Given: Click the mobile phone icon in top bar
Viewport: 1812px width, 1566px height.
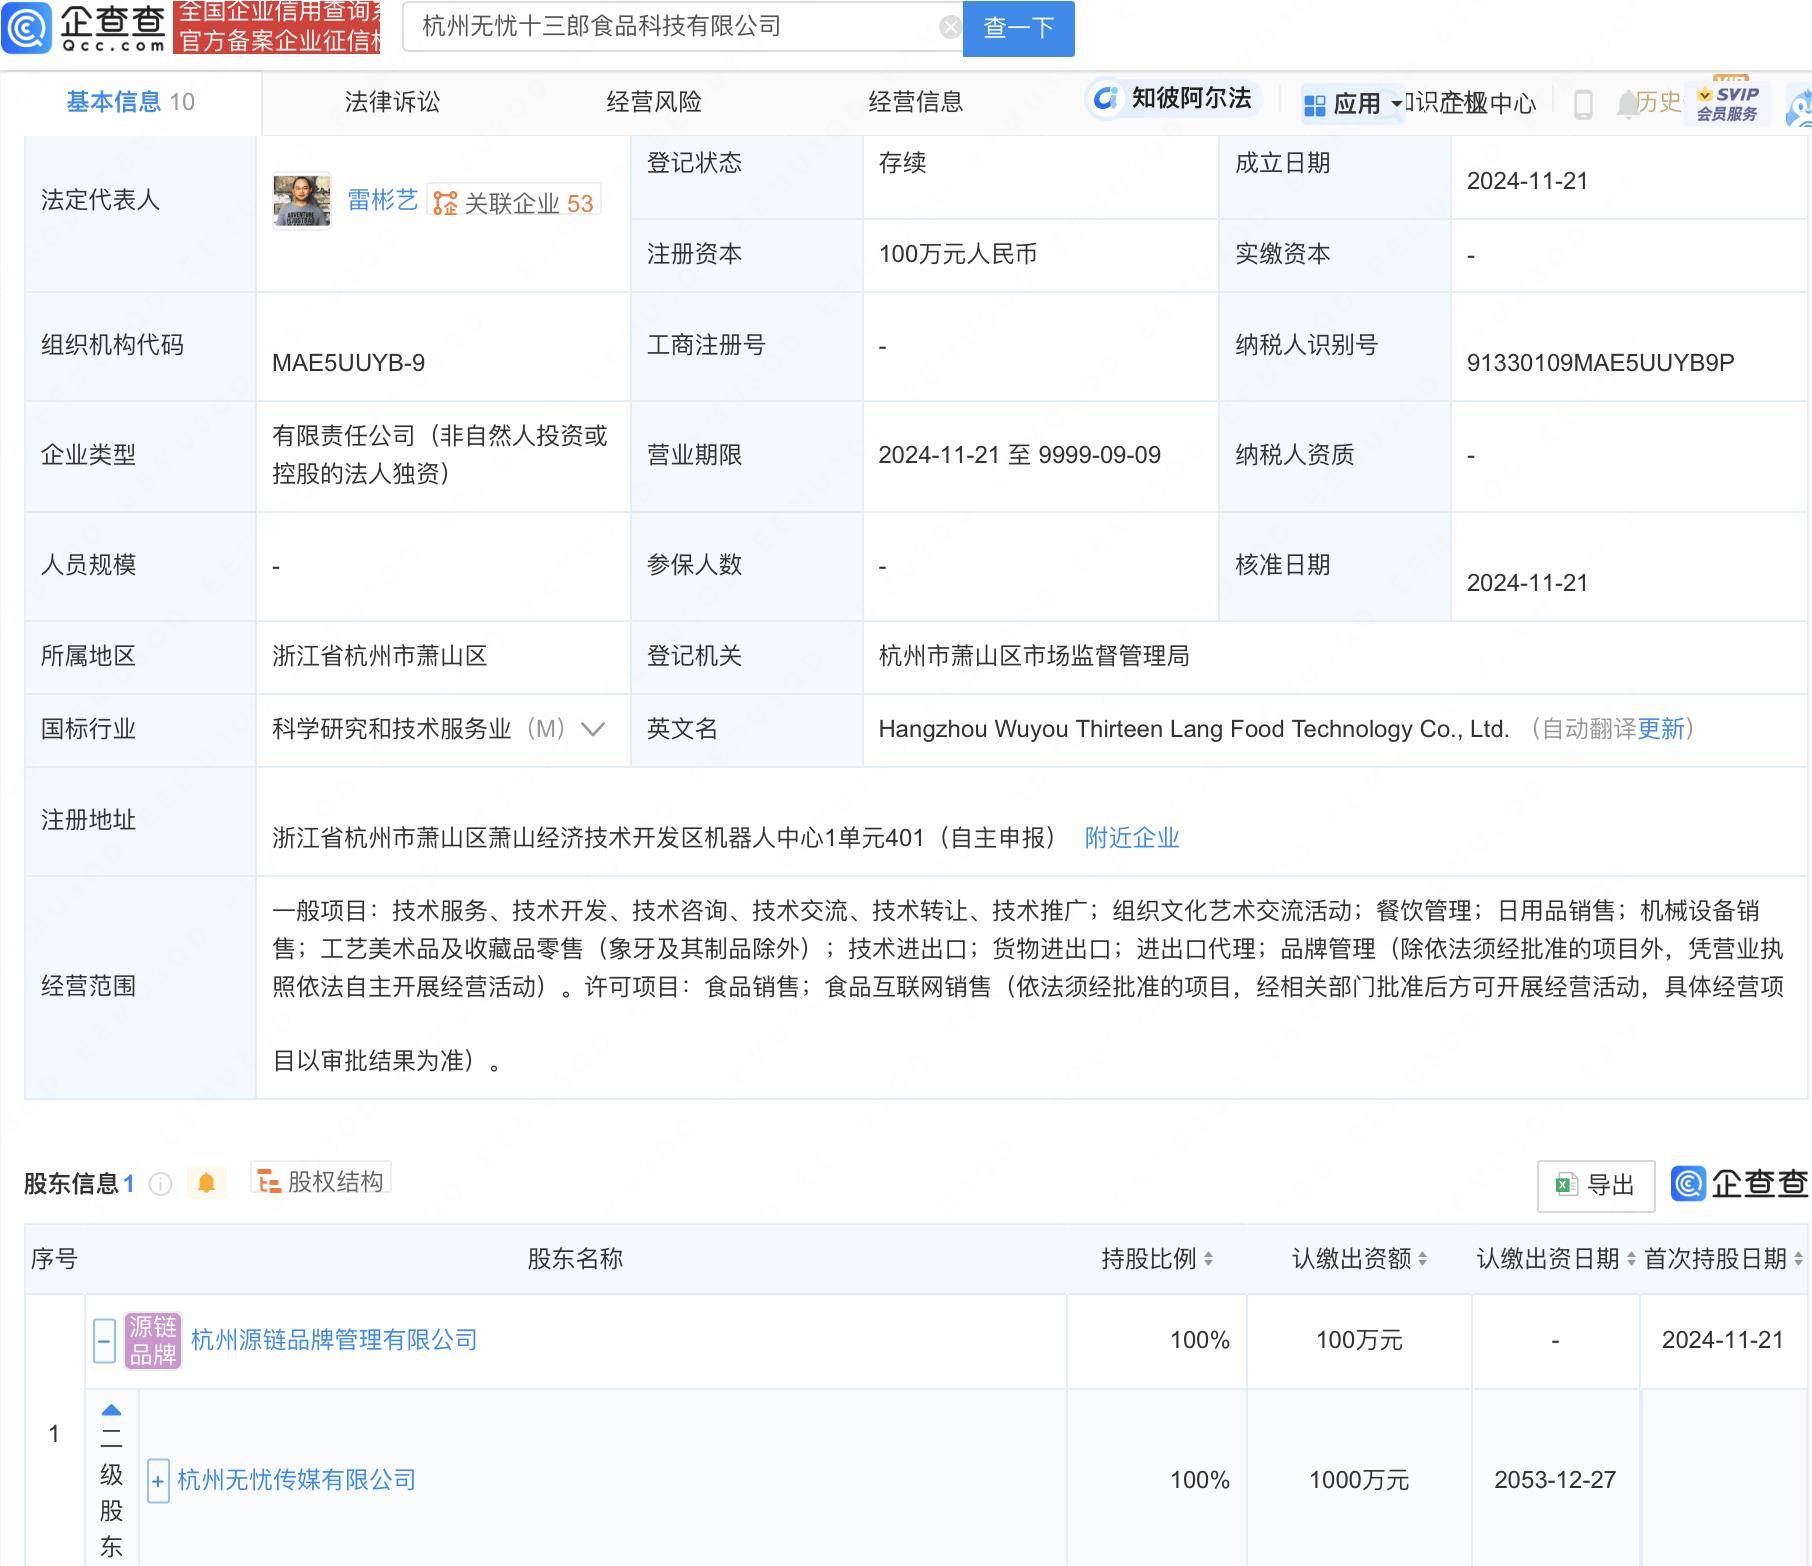Looking at the screenshot, I should click(1583, 103).
